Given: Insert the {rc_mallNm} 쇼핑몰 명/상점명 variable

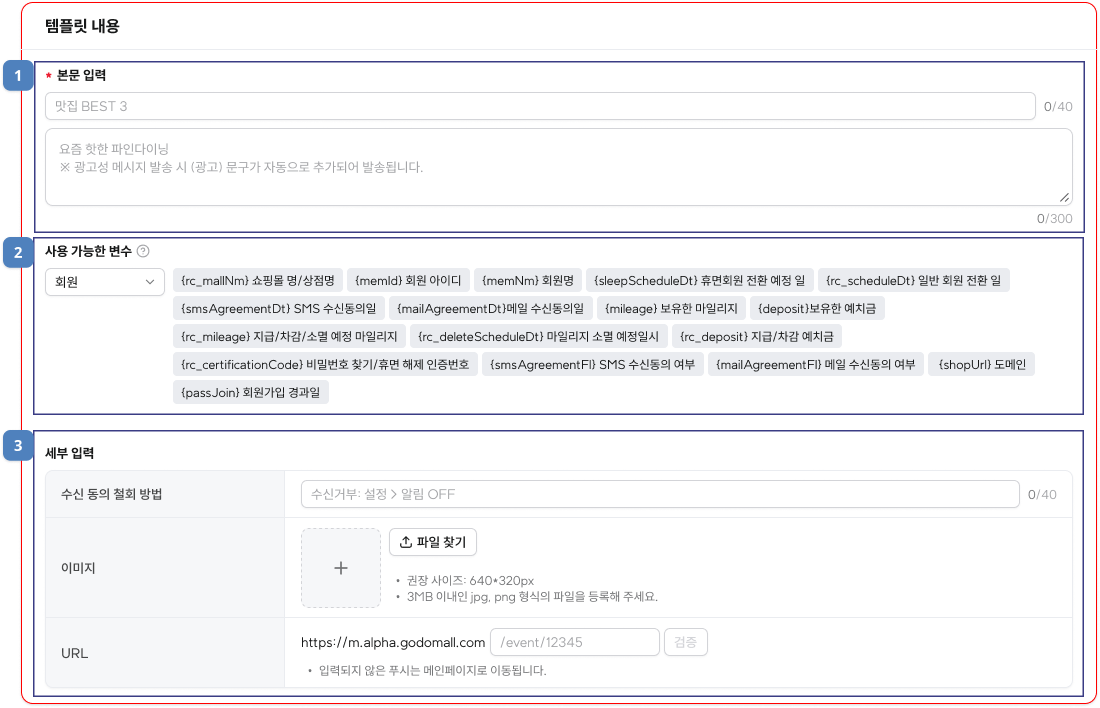Looking at the screenshot, I should 258,280.
